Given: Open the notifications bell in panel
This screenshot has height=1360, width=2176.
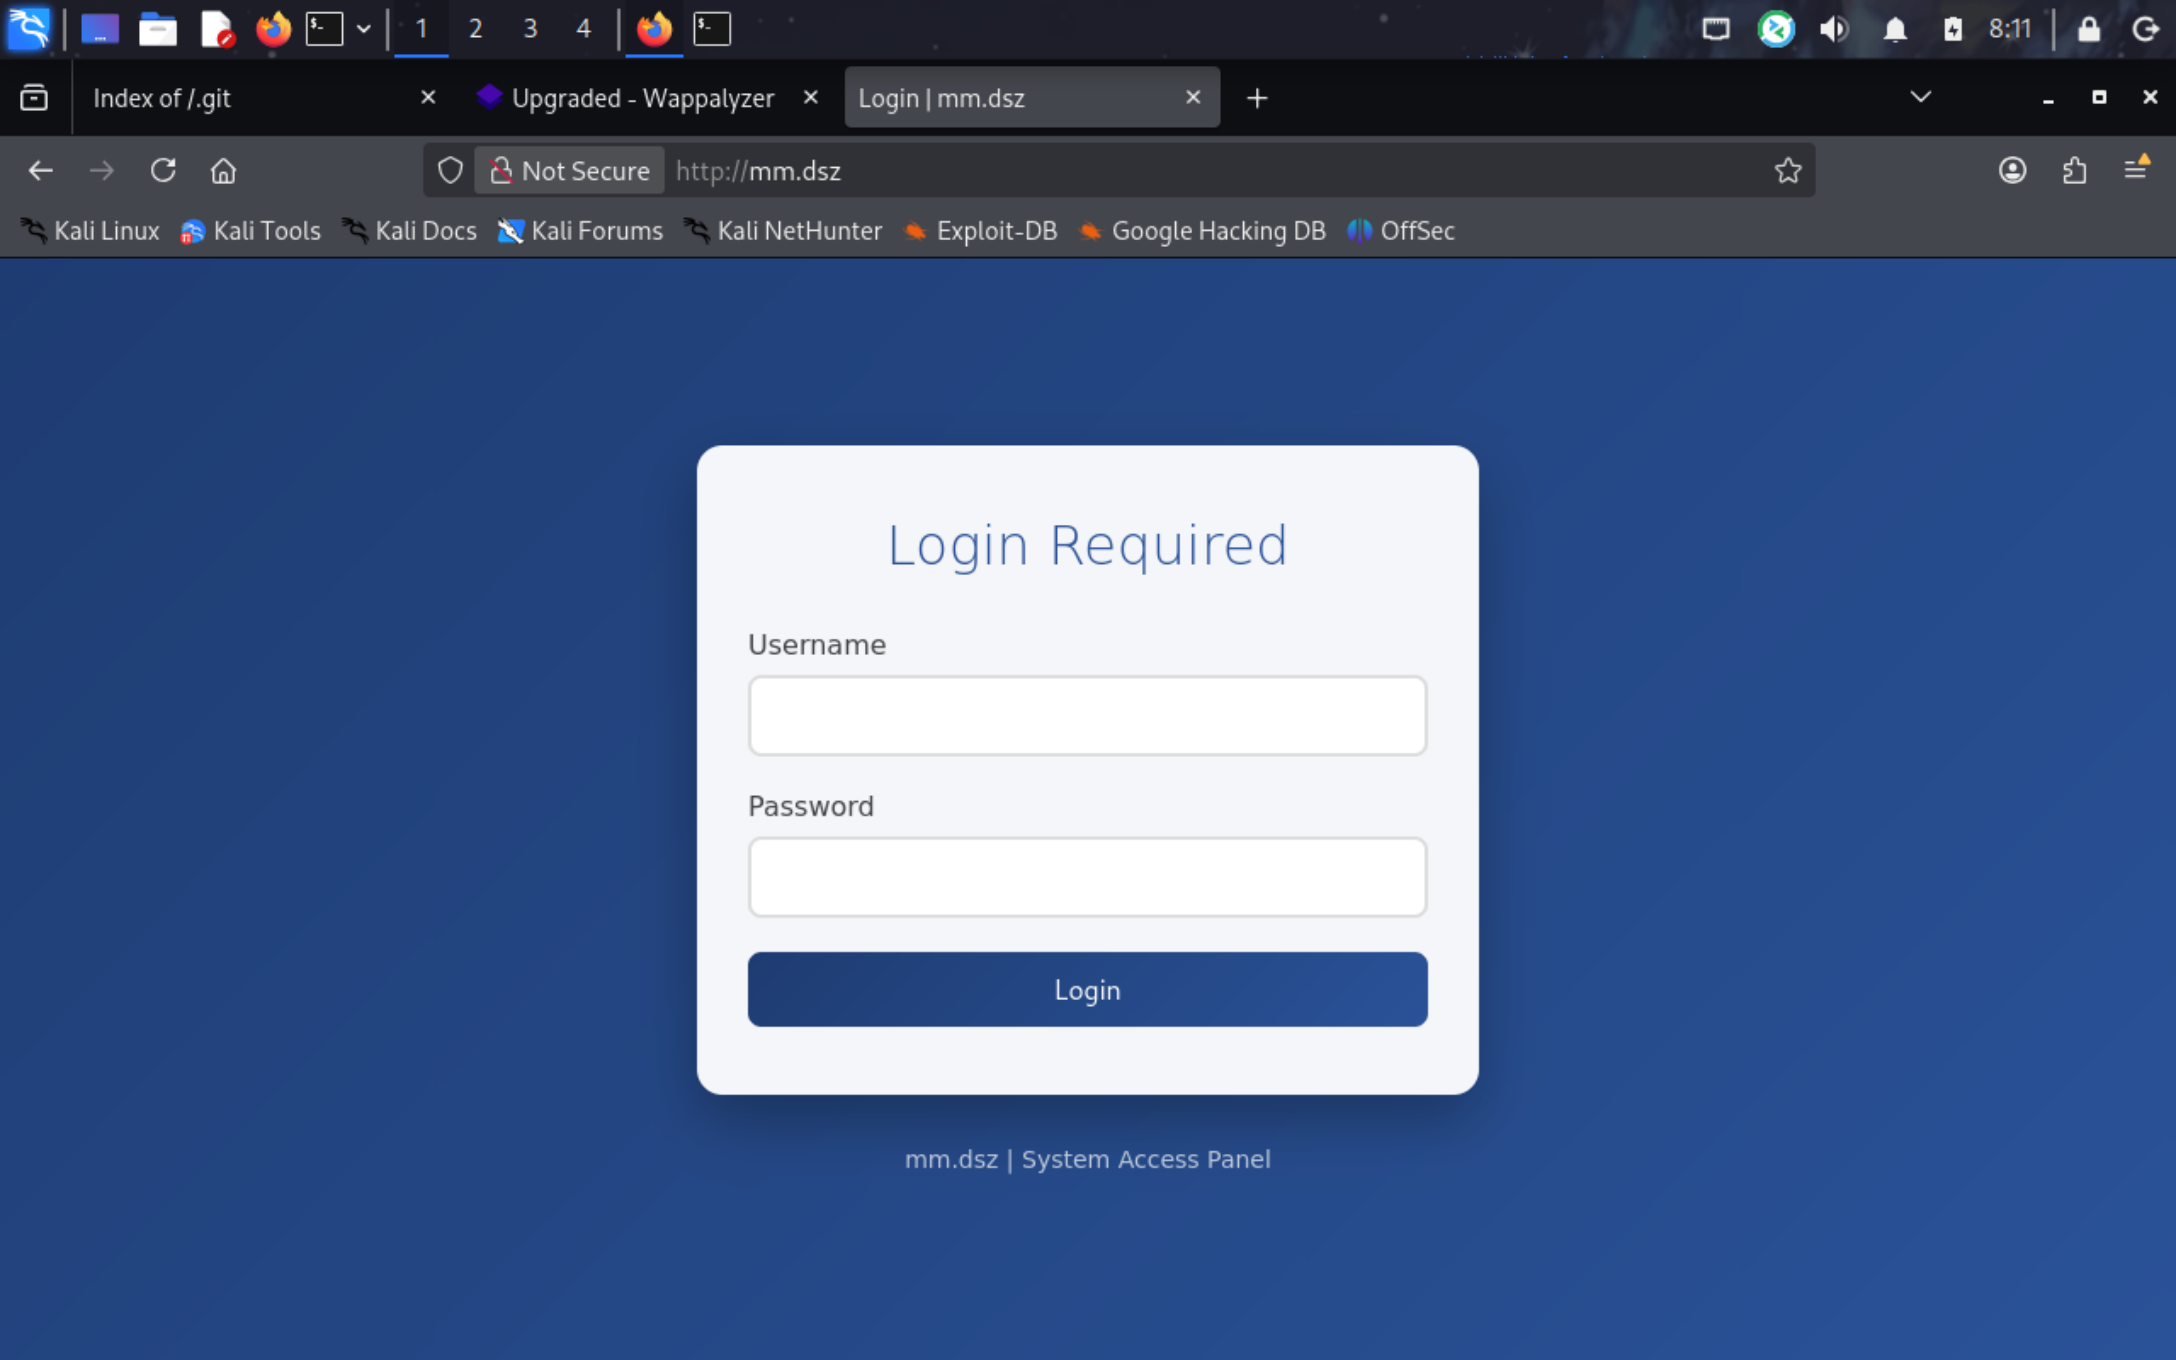Looking at the screenshot, I should [1894, 29].
